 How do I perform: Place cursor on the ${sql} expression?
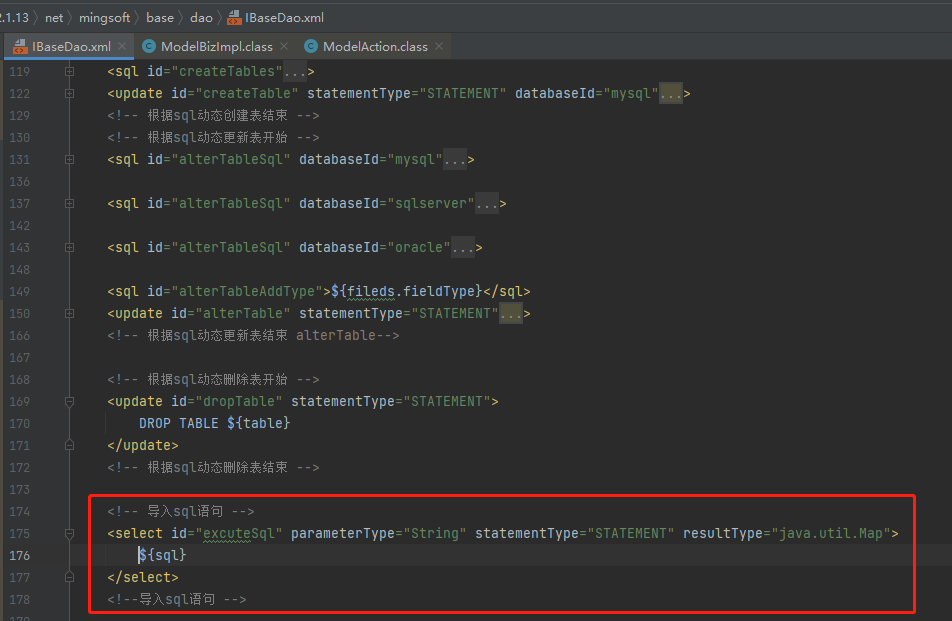pyautogui.click(x=163, y=555)
